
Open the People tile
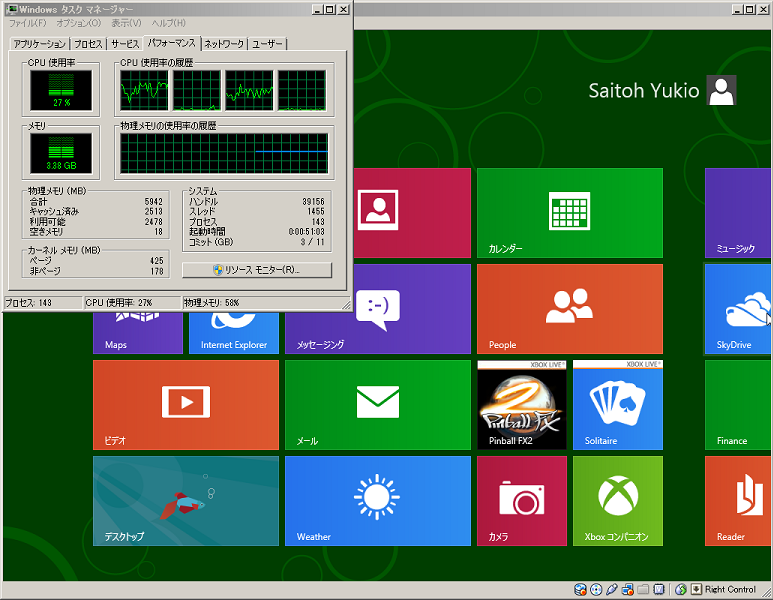[x=569, y=308]
